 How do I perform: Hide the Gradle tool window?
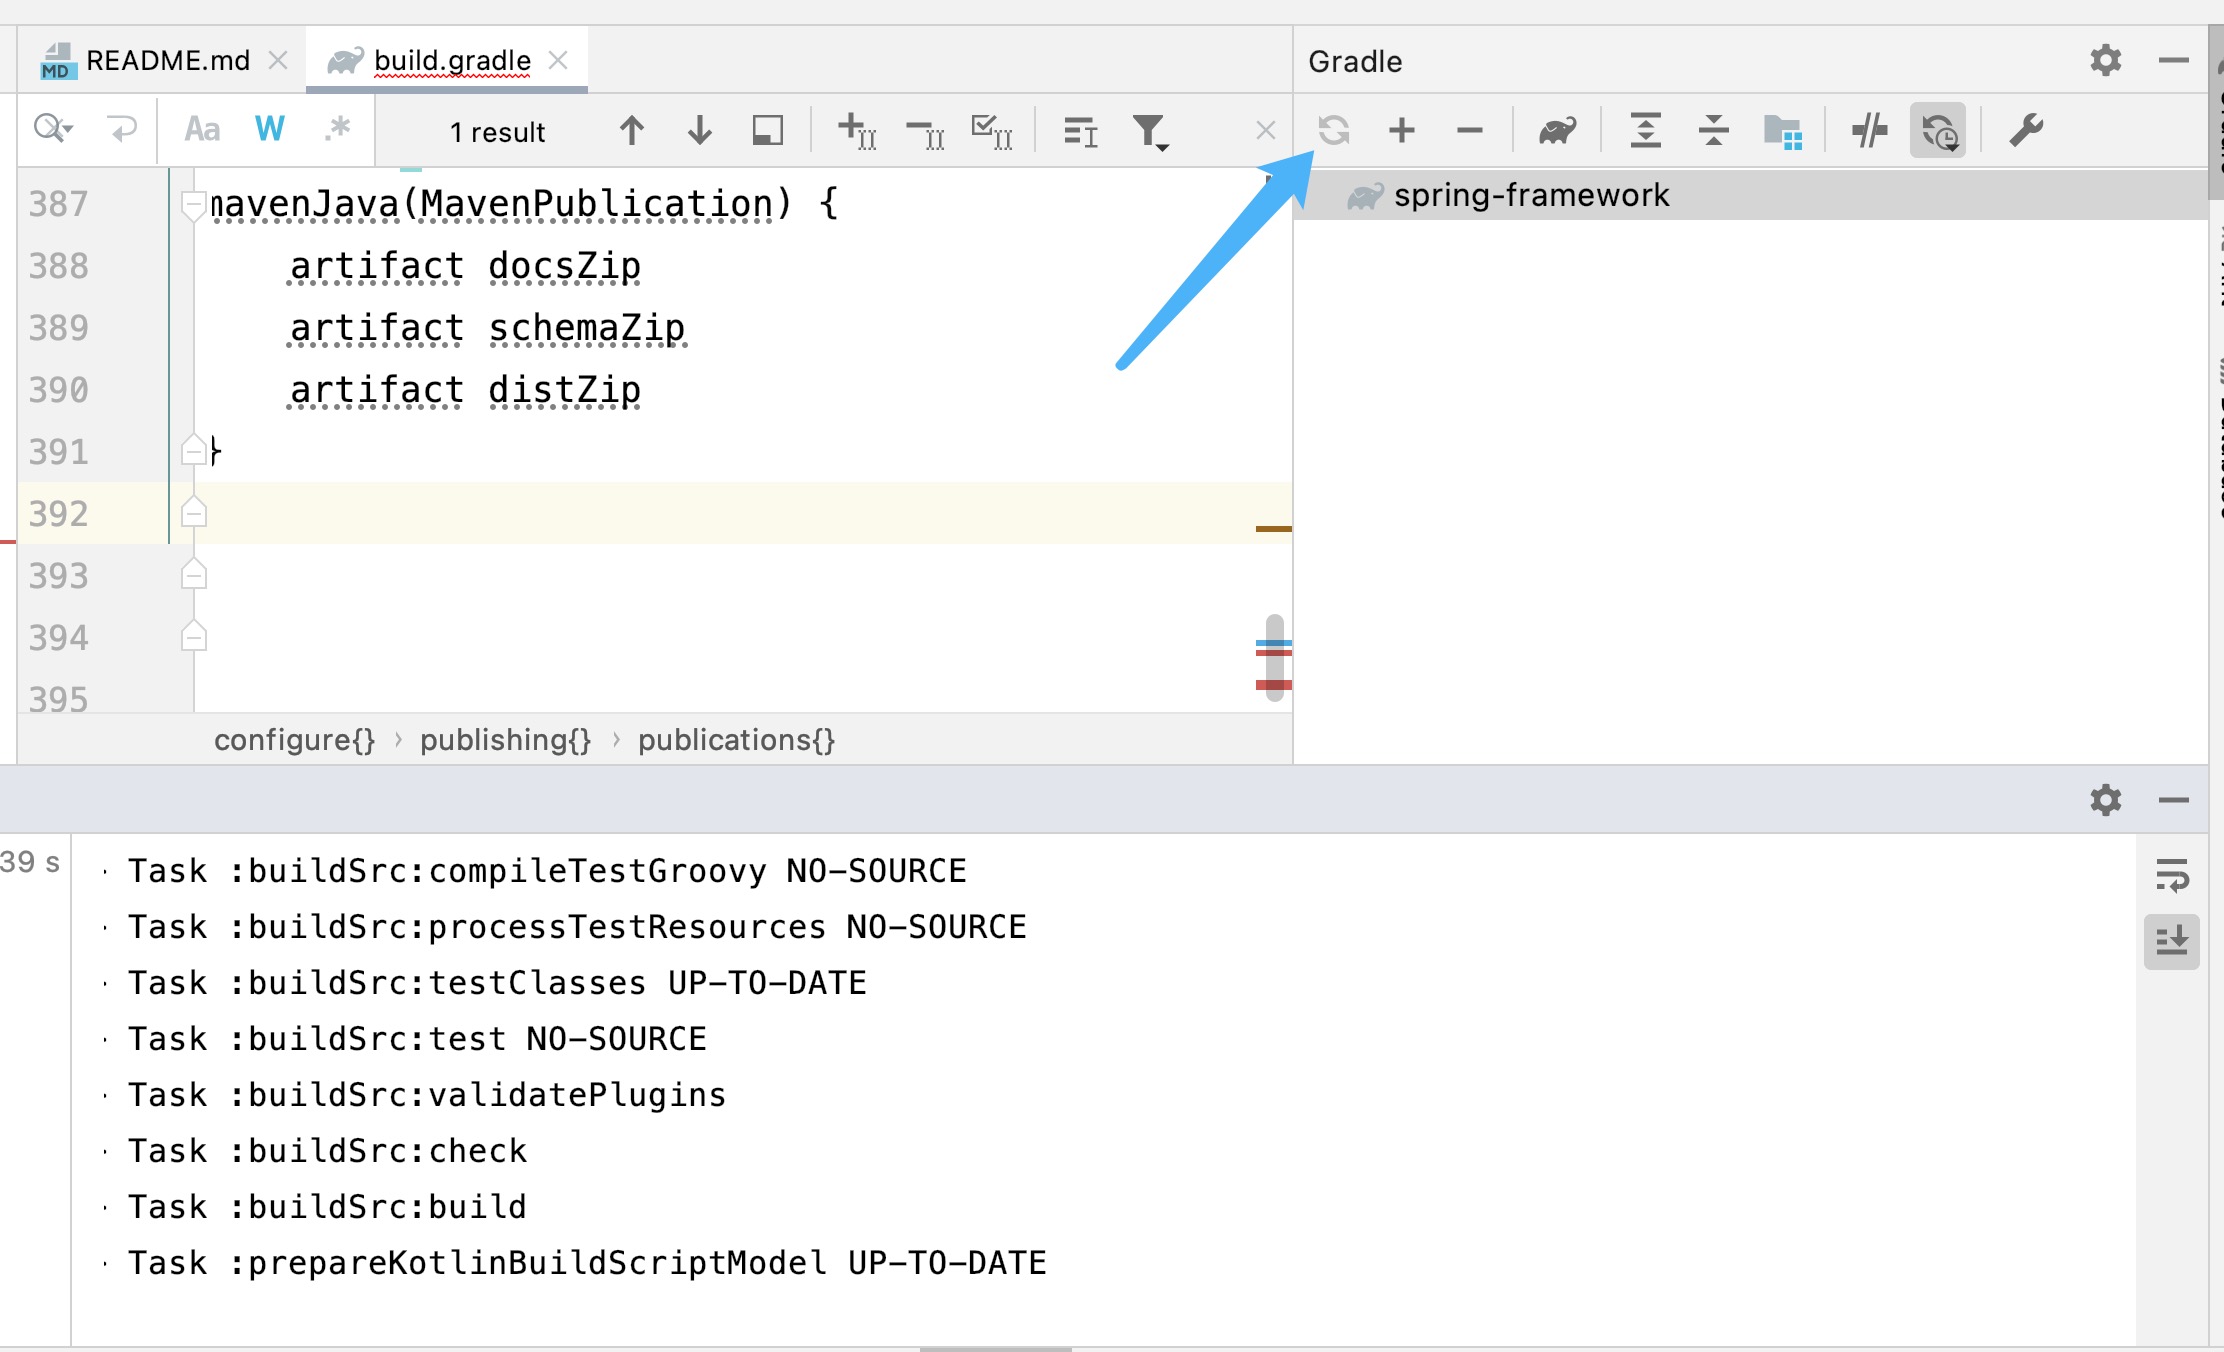click(x=2173, y=60)
